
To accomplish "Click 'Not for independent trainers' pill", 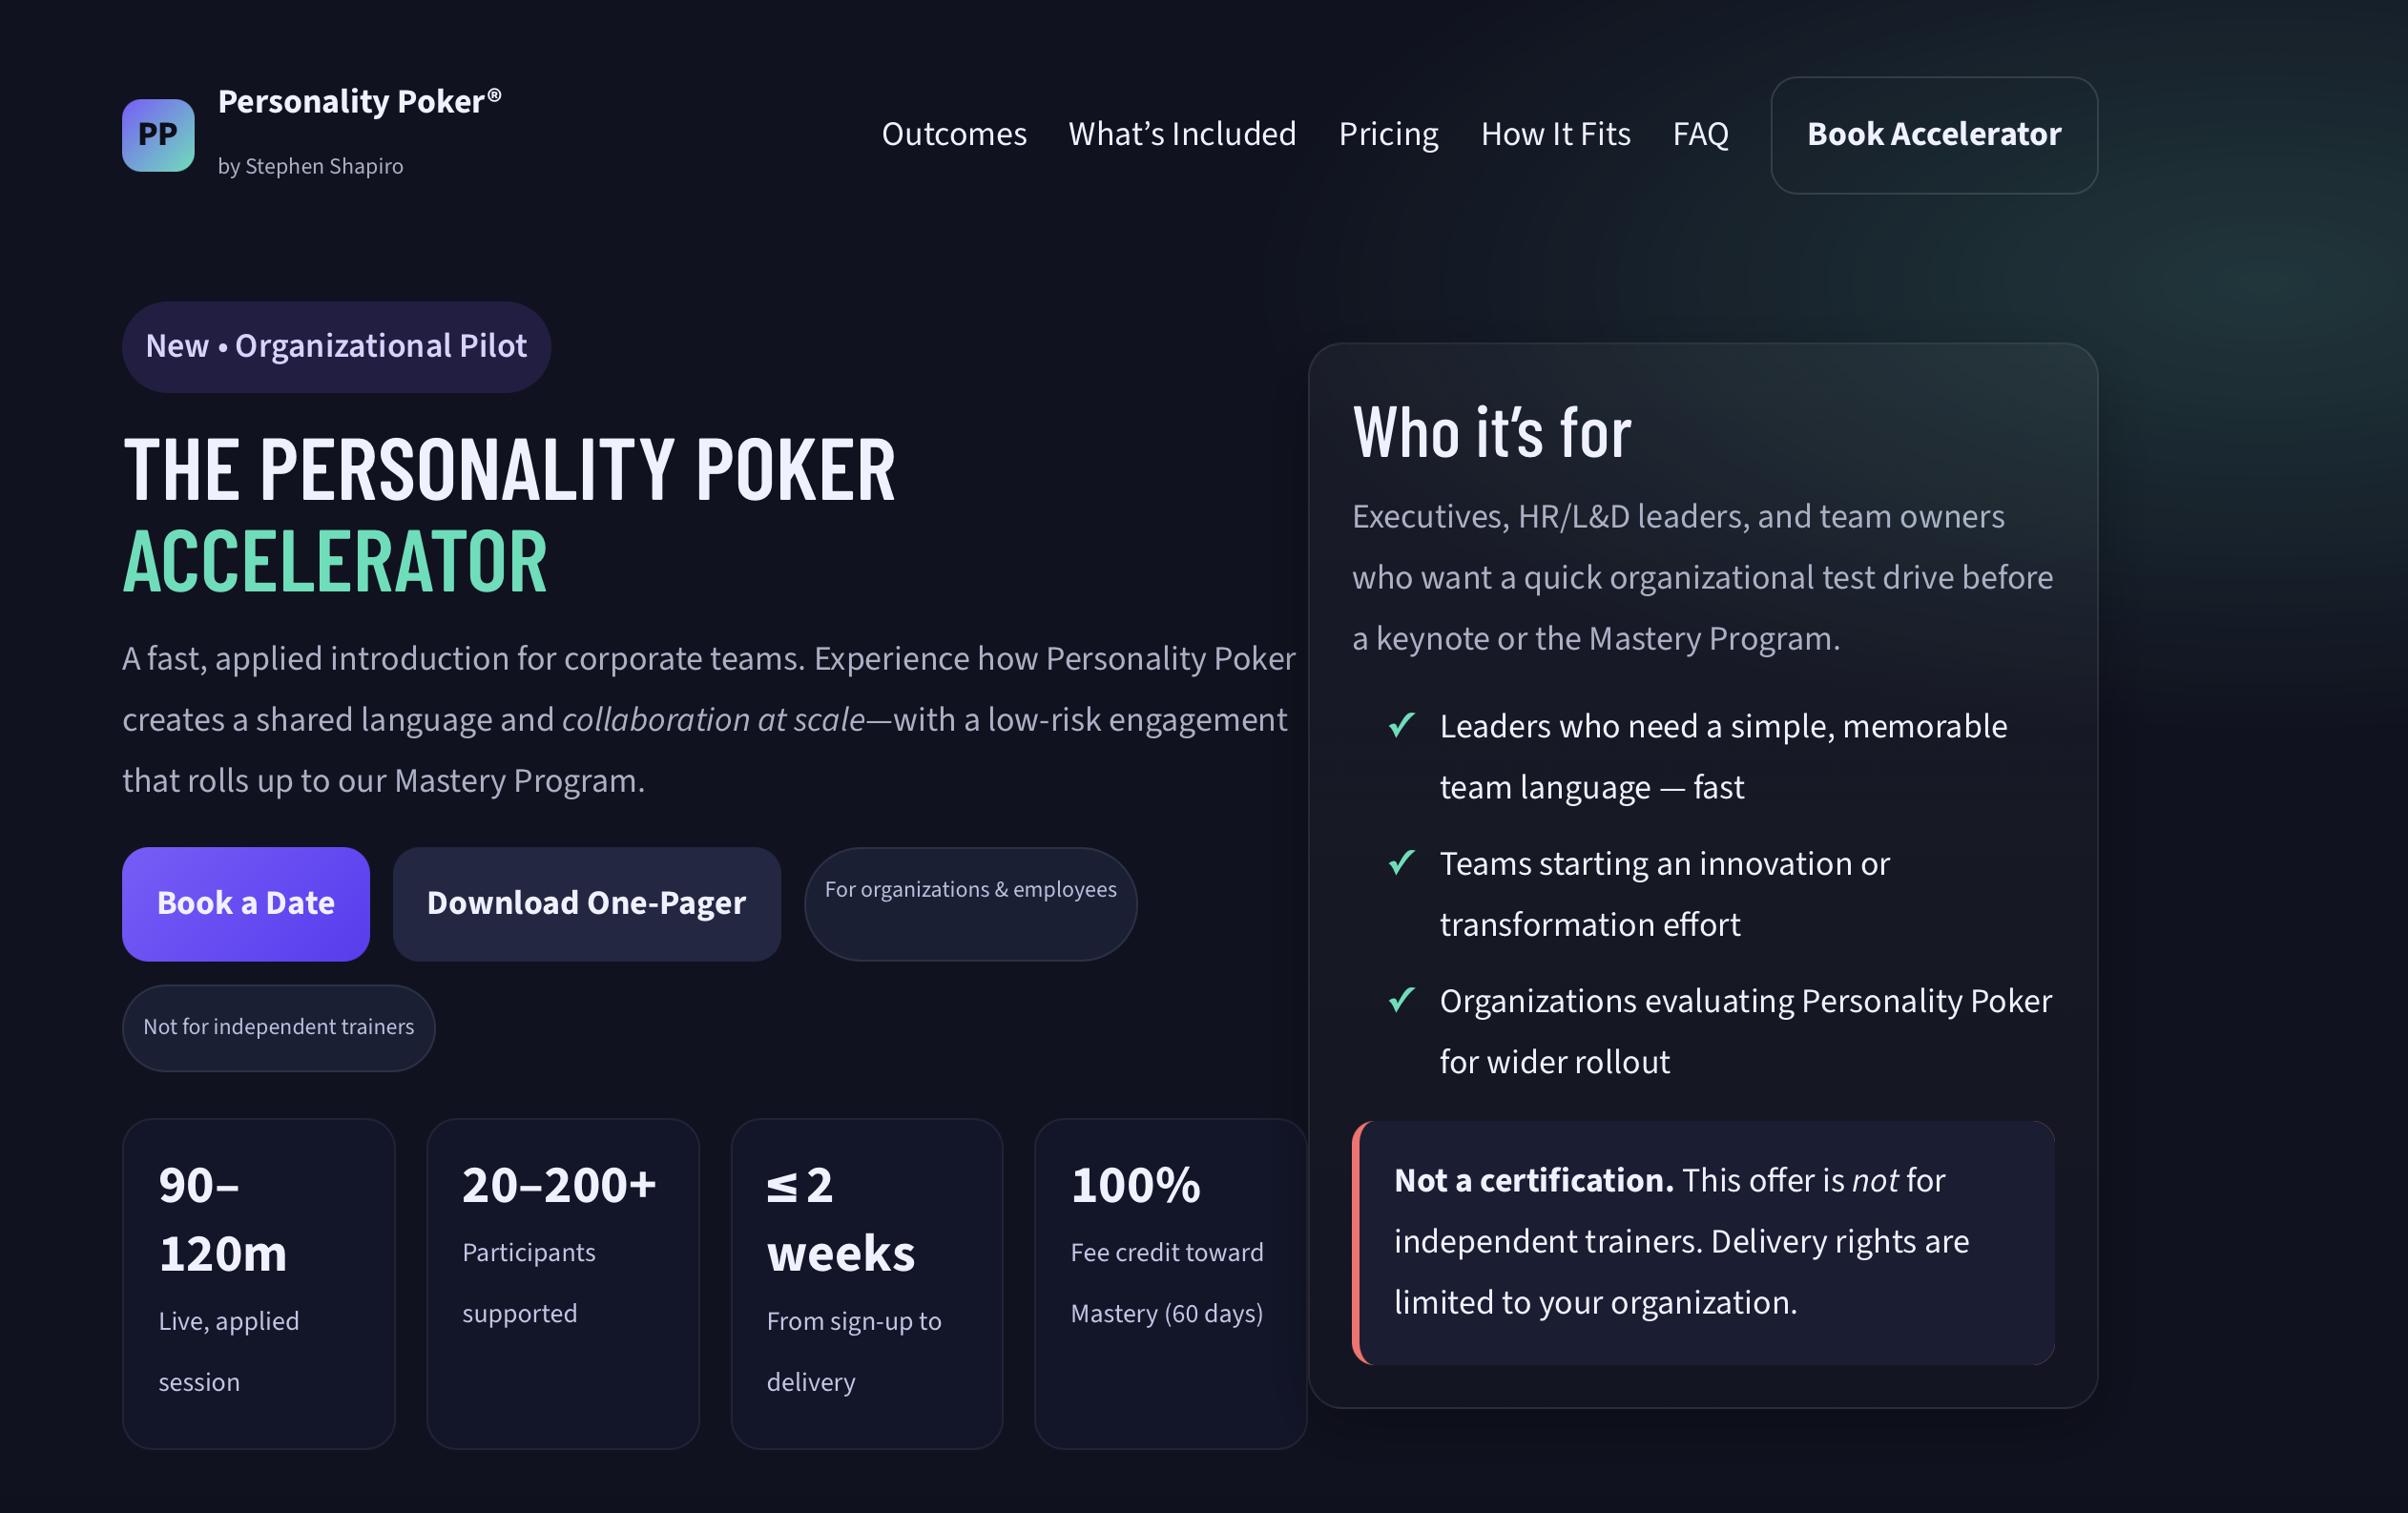I will (x=278, y=1028).
